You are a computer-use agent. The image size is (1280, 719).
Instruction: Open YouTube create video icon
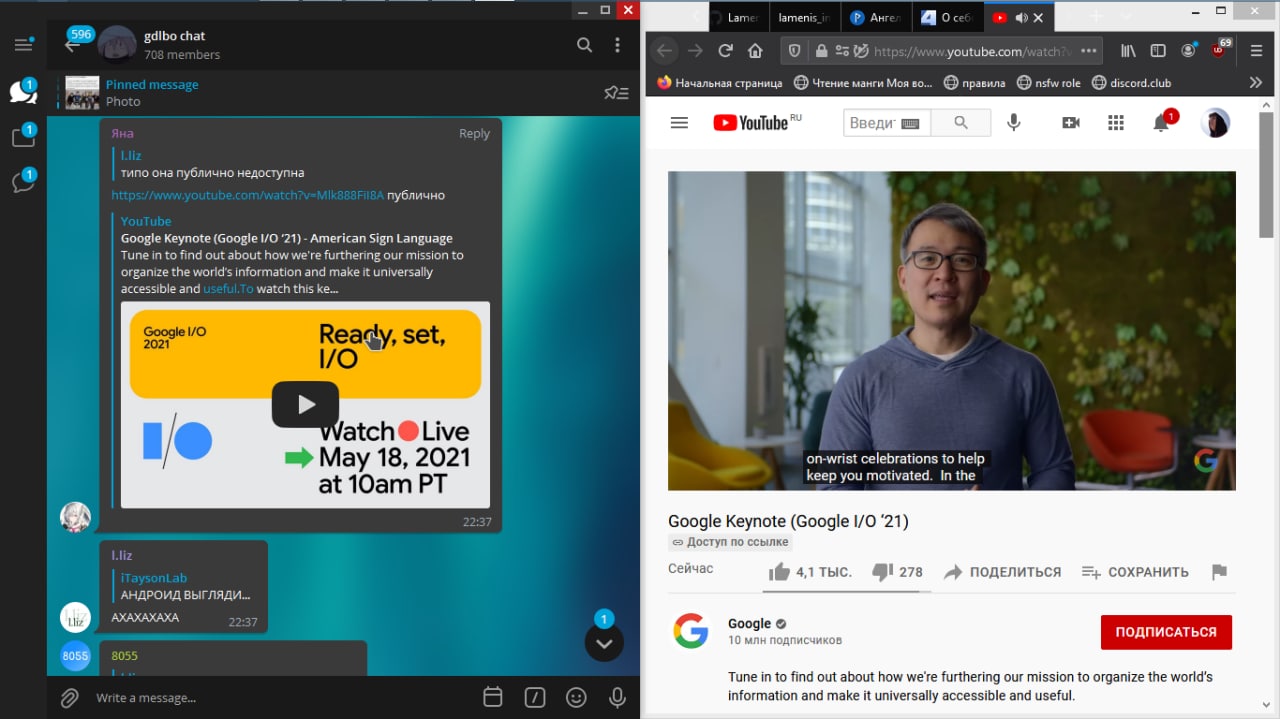coord(1071,123)
